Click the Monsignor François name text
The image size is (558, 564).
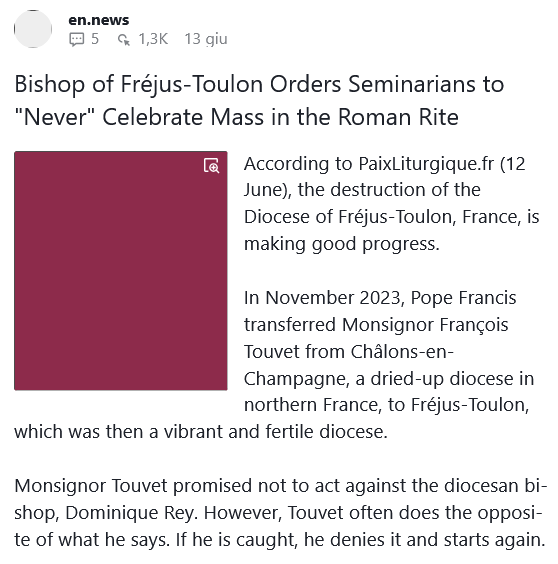(x=425, y=325)
